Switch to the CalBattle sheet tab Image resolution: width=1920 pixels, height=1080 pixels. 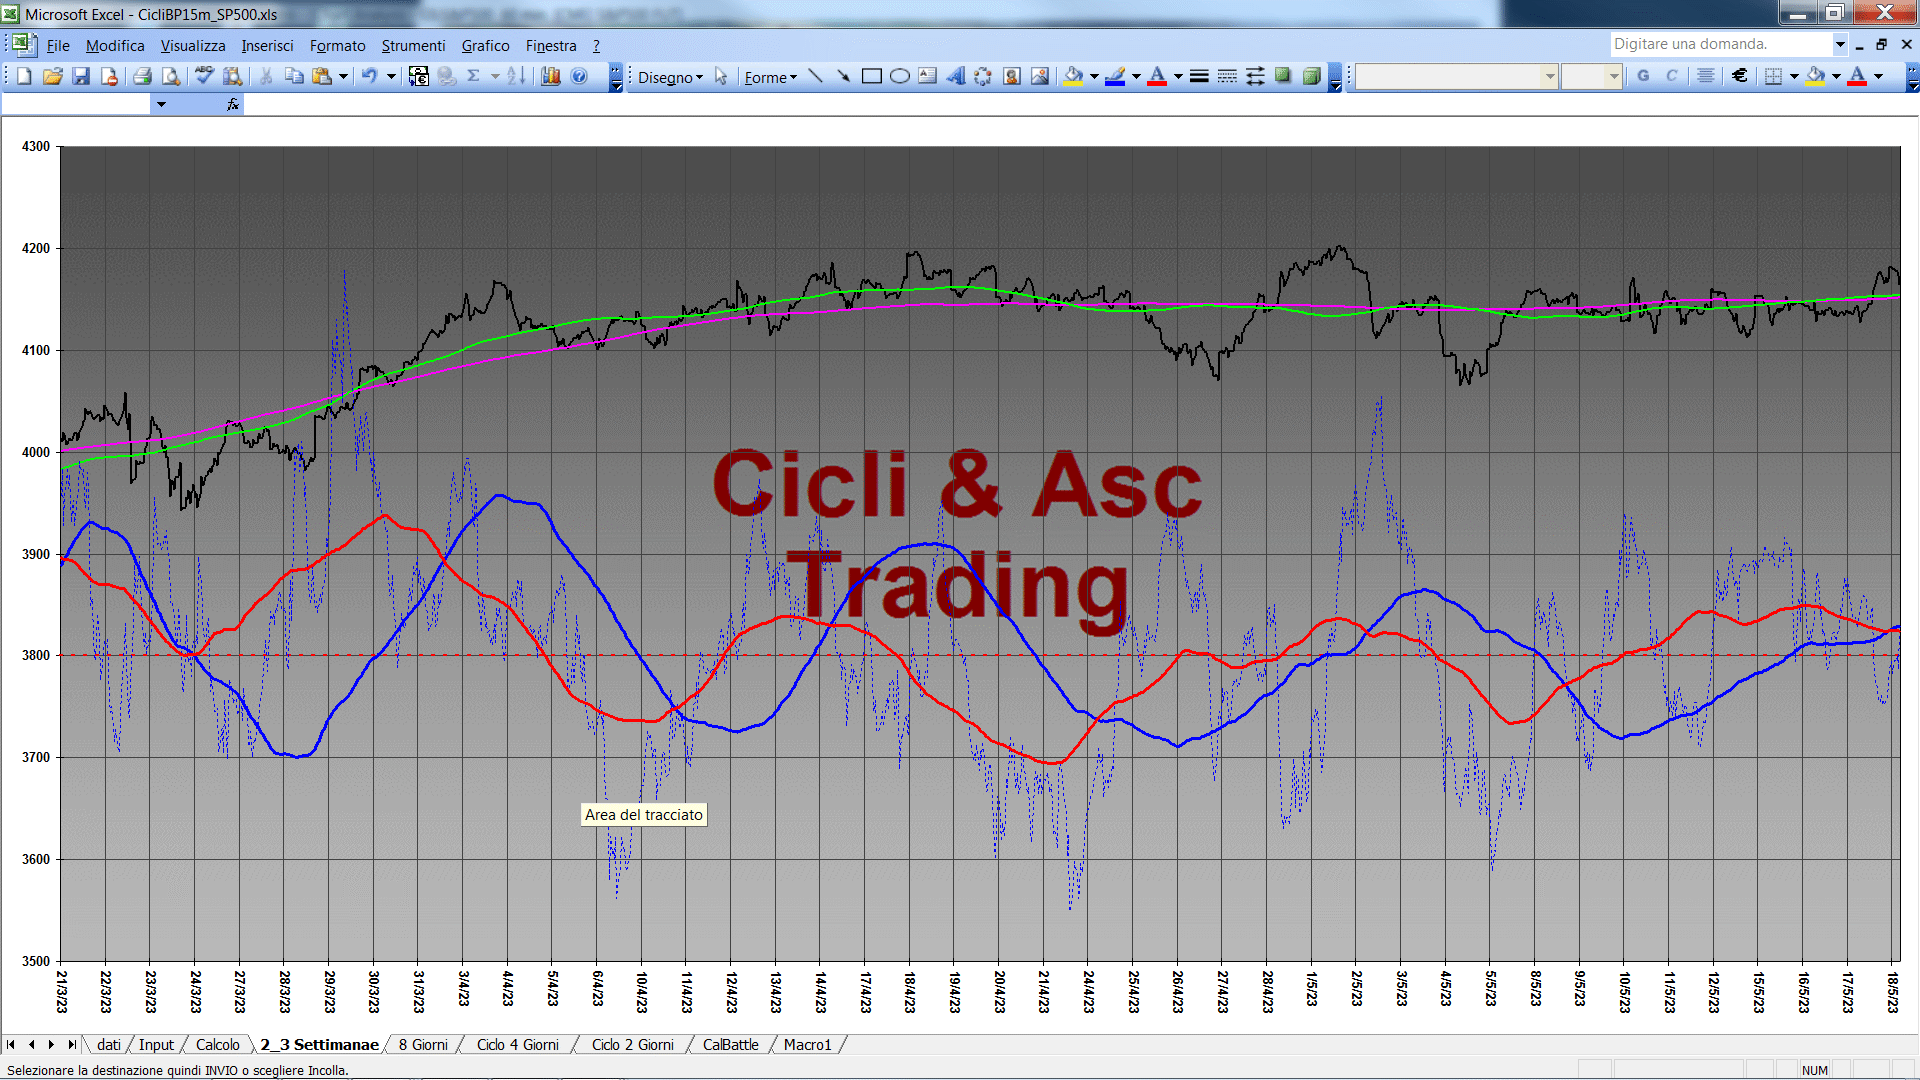pyautogui.click(x=730, y=1045)
